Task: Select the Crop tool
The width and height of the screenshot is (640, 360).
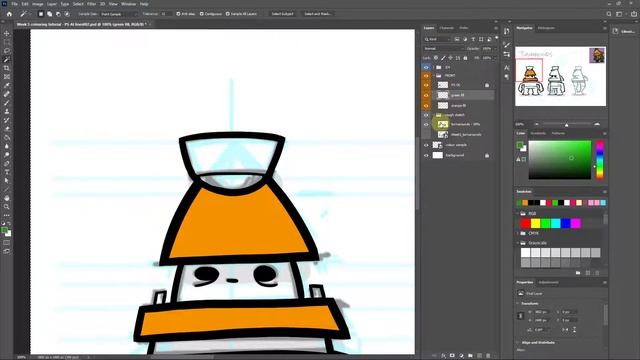Action: point(7,68)
